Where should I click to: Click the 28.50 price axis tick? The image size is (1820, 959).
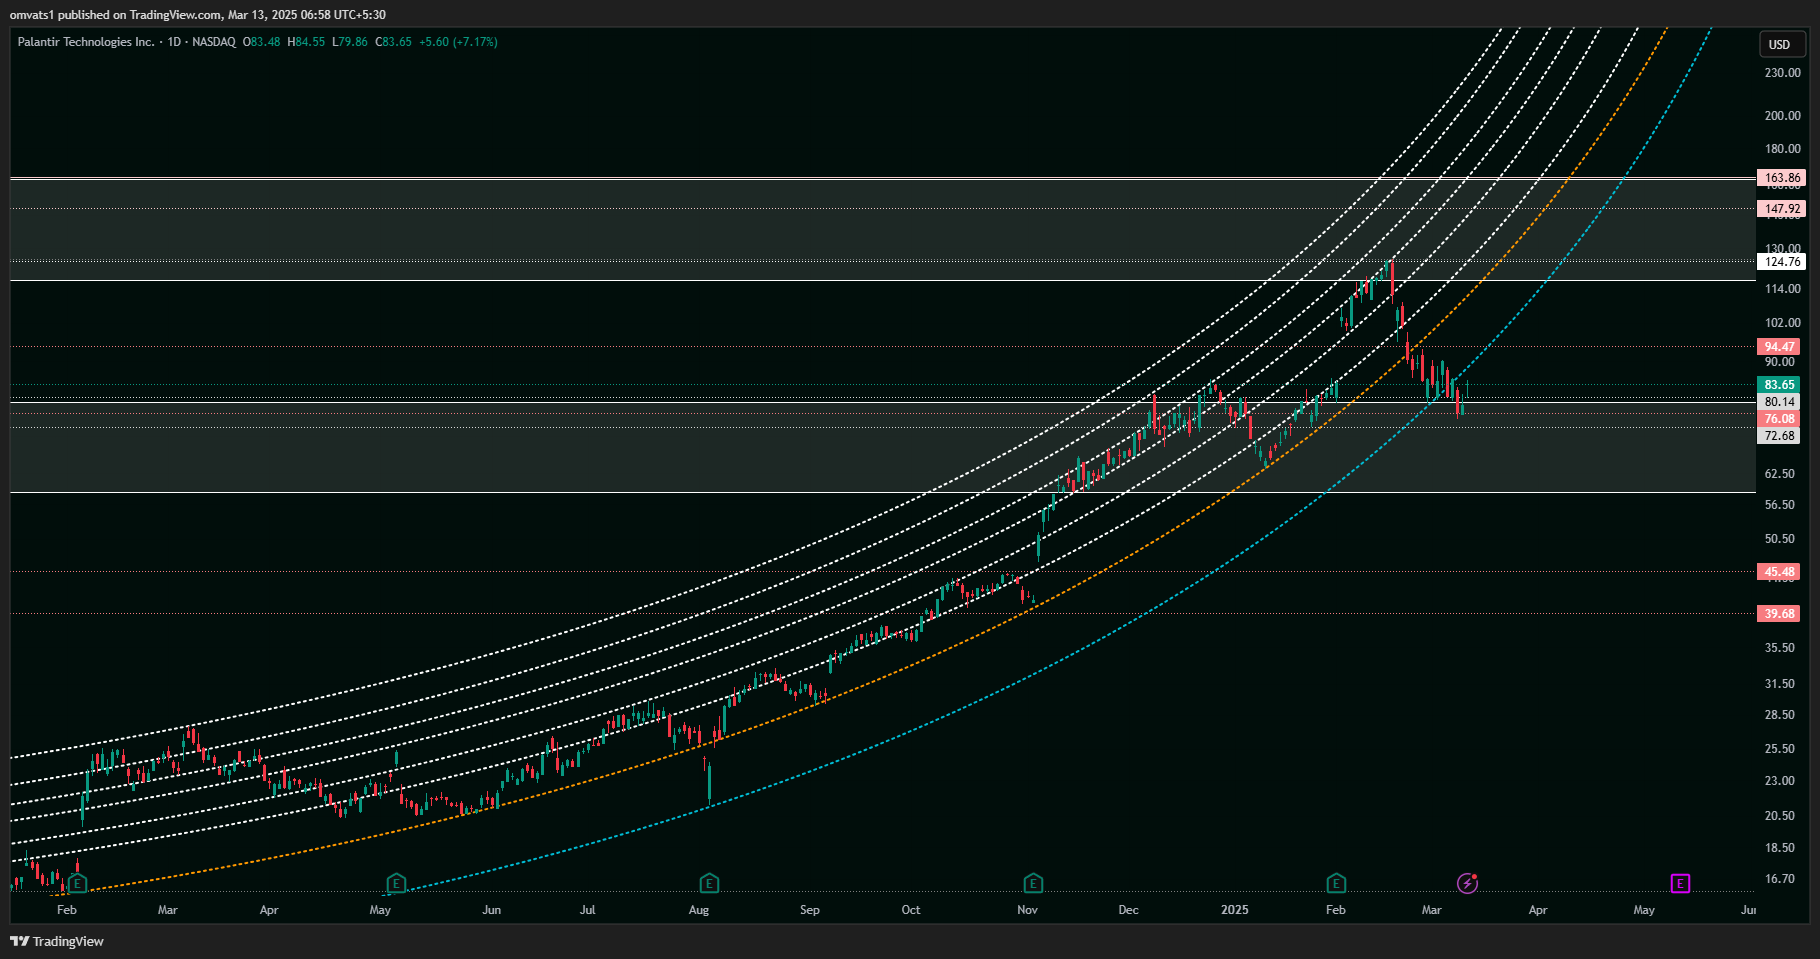point(1779,715)
